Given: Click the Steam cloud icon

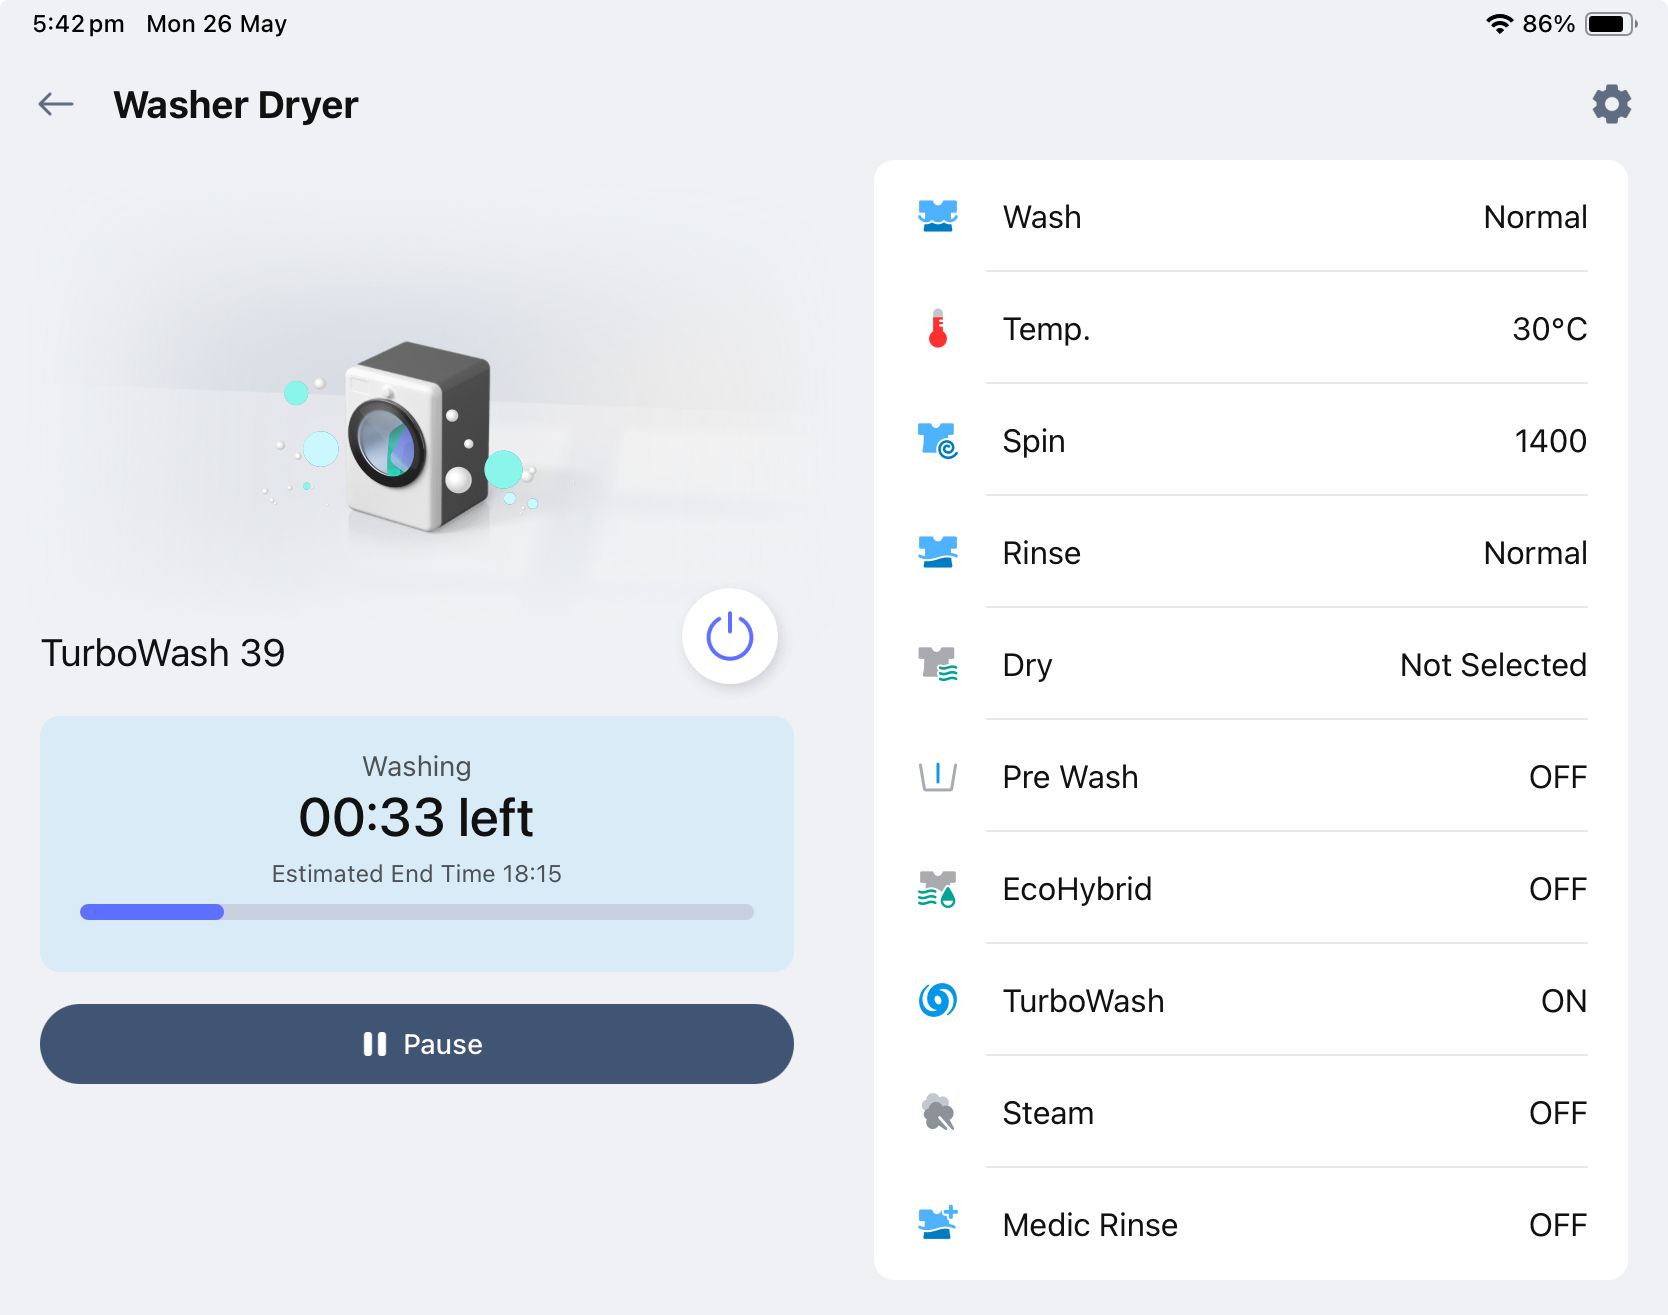Looking at the screenshot, I should pos(938,1112).
